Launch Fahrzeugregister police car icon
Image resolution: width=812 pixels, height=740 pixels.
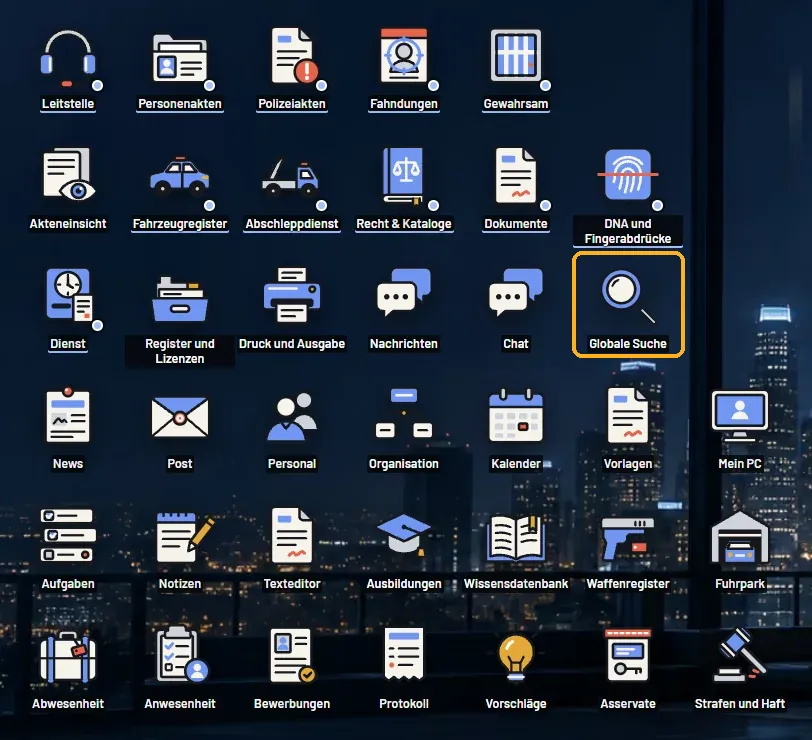pyautogui.click(x=180, y=176)
